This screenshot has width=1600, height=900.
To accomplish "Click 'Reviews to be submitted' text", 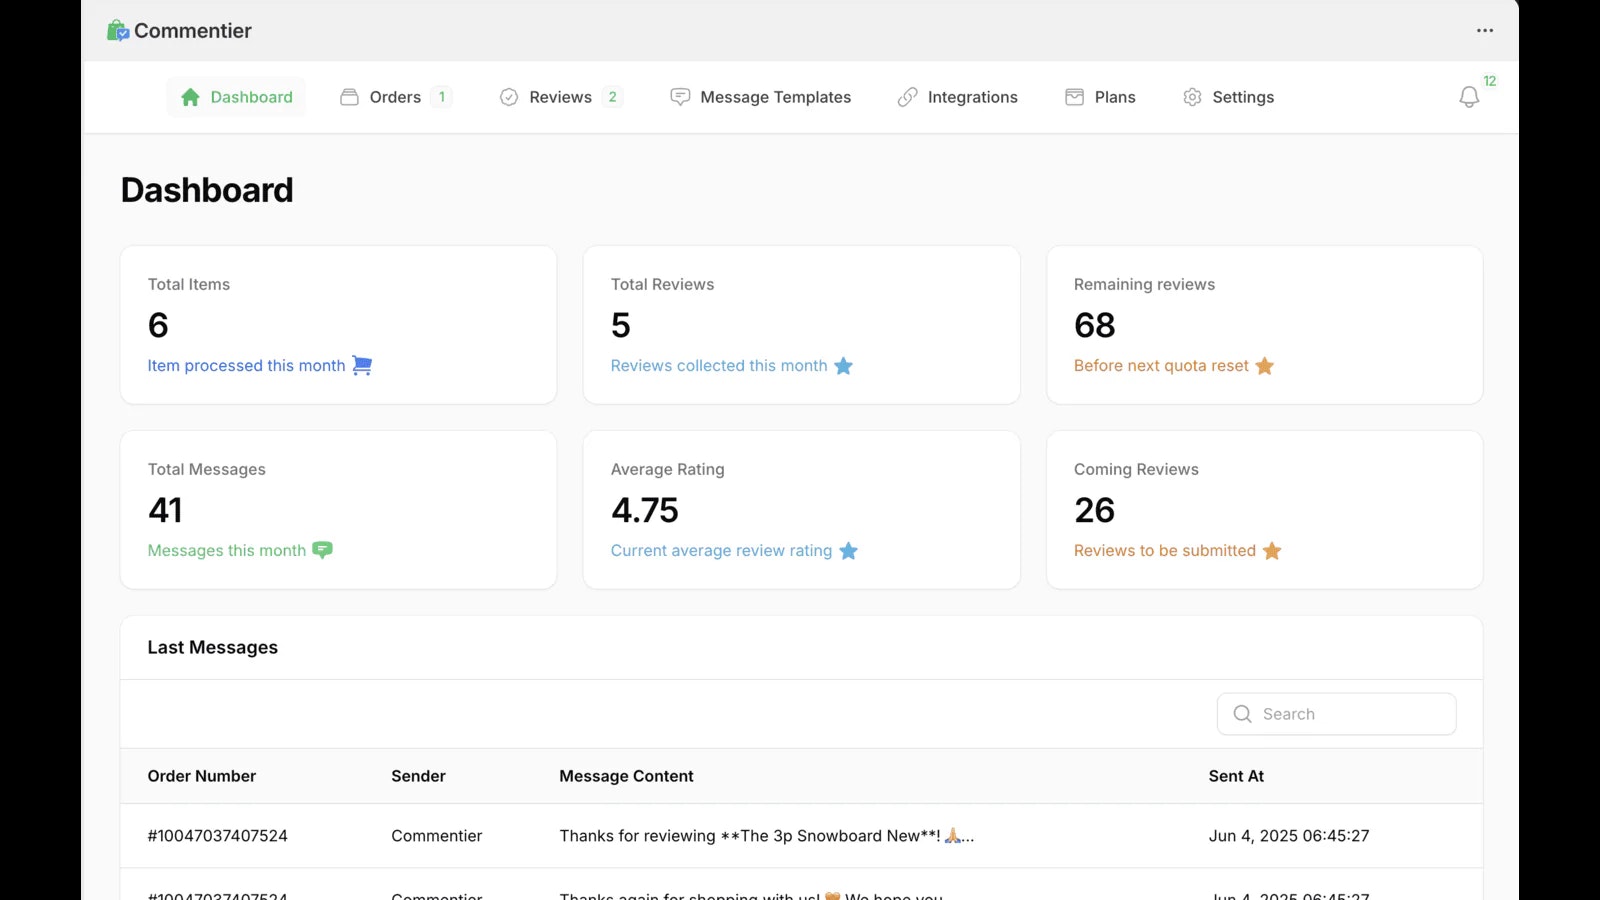I will click(1165, 551).
